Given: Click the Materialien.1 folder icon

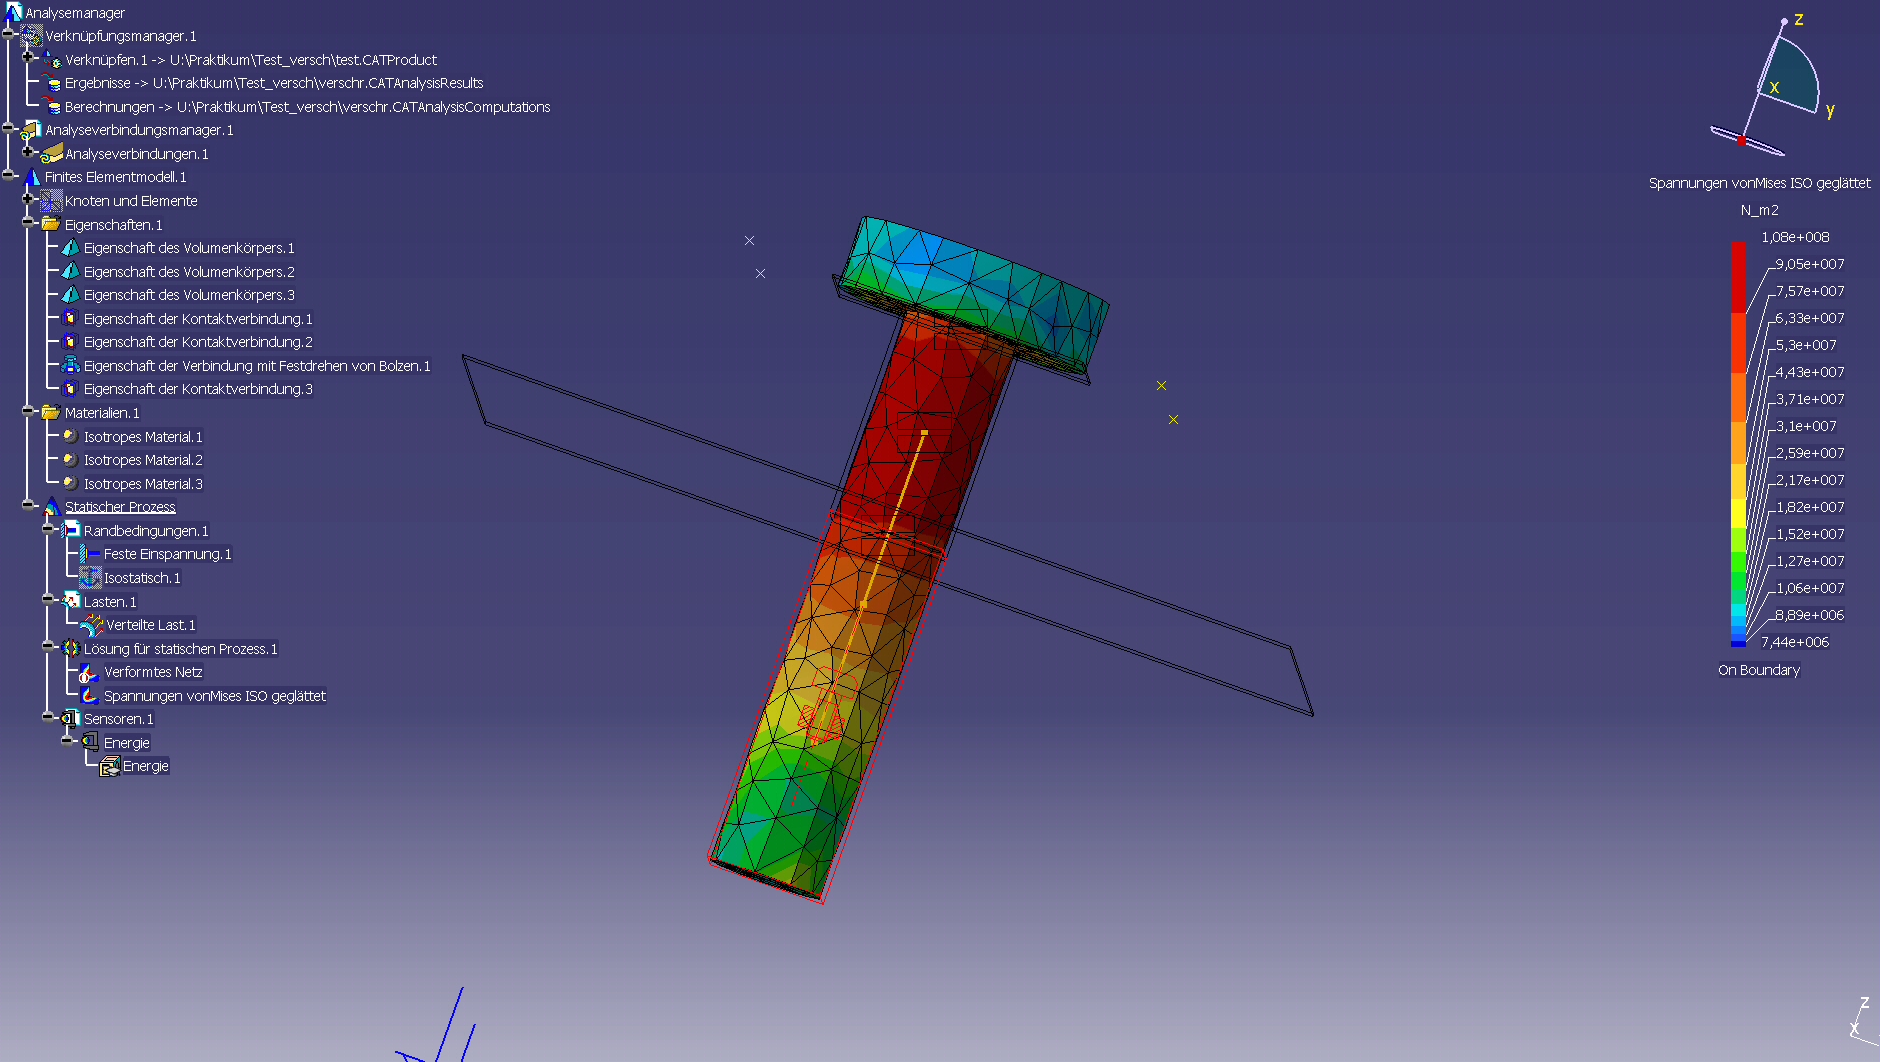Looking at the screenshot, I should (x=51, y=412).
